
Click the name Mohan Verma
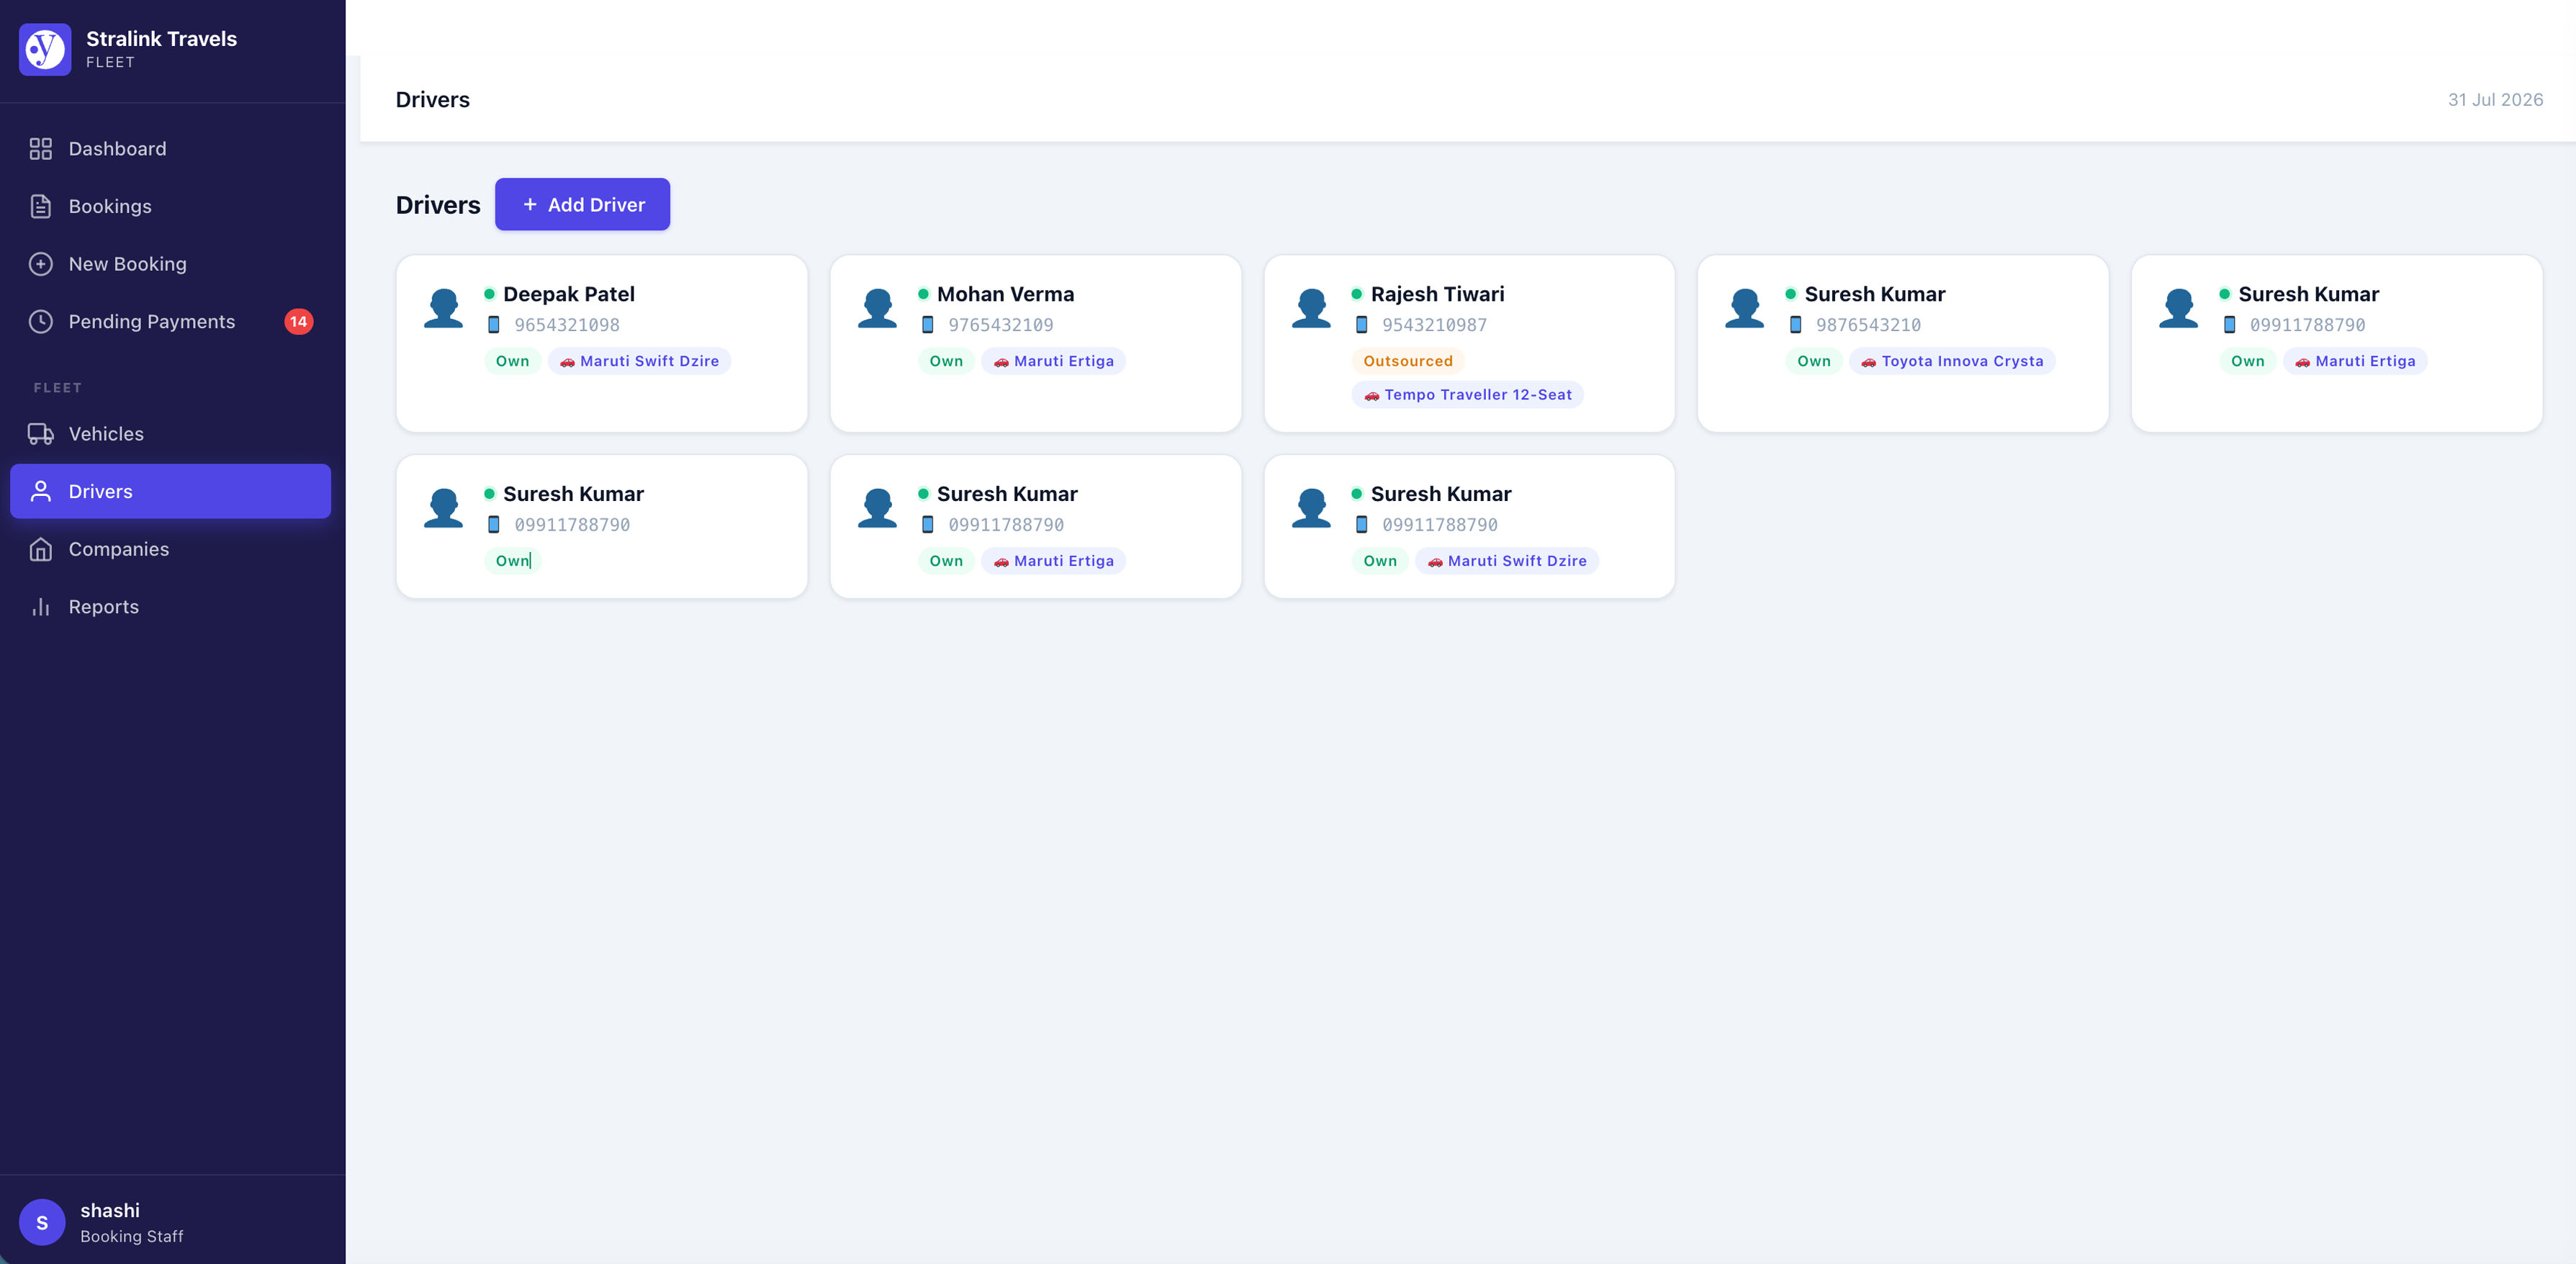[x=1005, y=294]
